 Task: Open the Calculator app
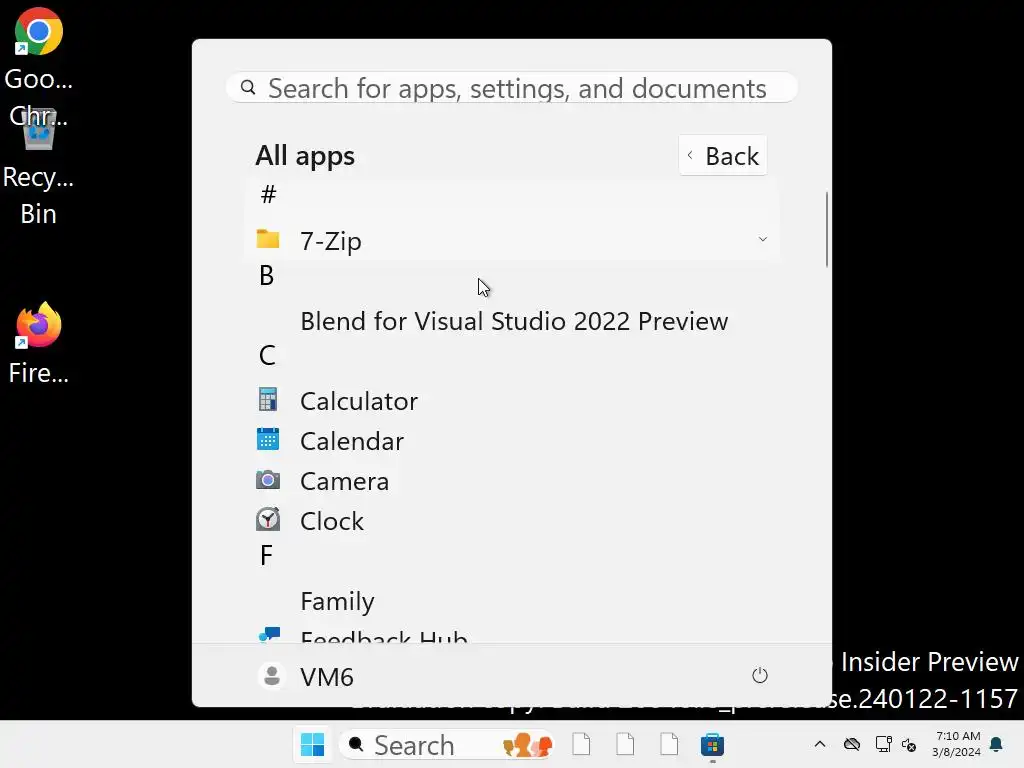[357, 401]
